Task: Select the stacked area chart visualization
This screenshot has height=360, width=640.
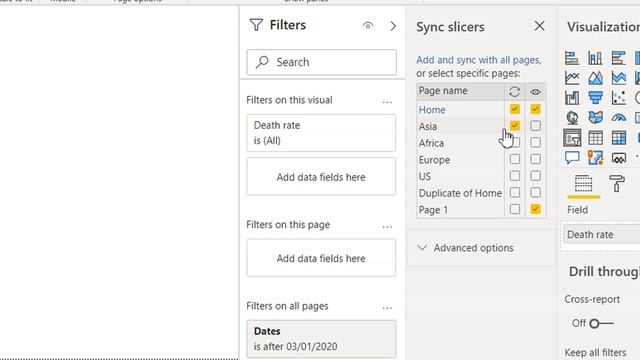Action: tap(619, 78)
